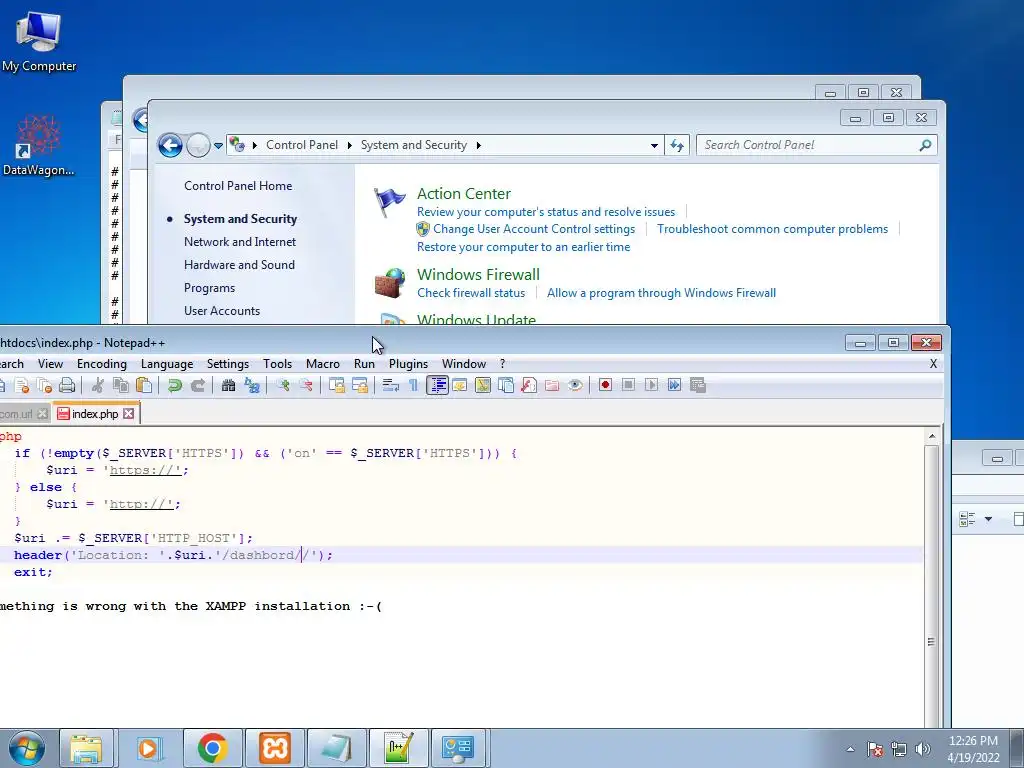
Task: Start macro recording with red dot
Action: [605, 385]
